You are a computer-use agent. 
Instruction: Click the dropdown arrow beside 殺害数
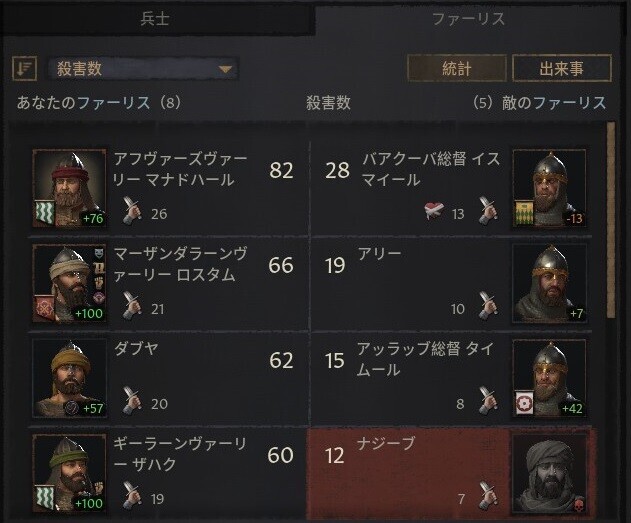(x=225, y=69)
